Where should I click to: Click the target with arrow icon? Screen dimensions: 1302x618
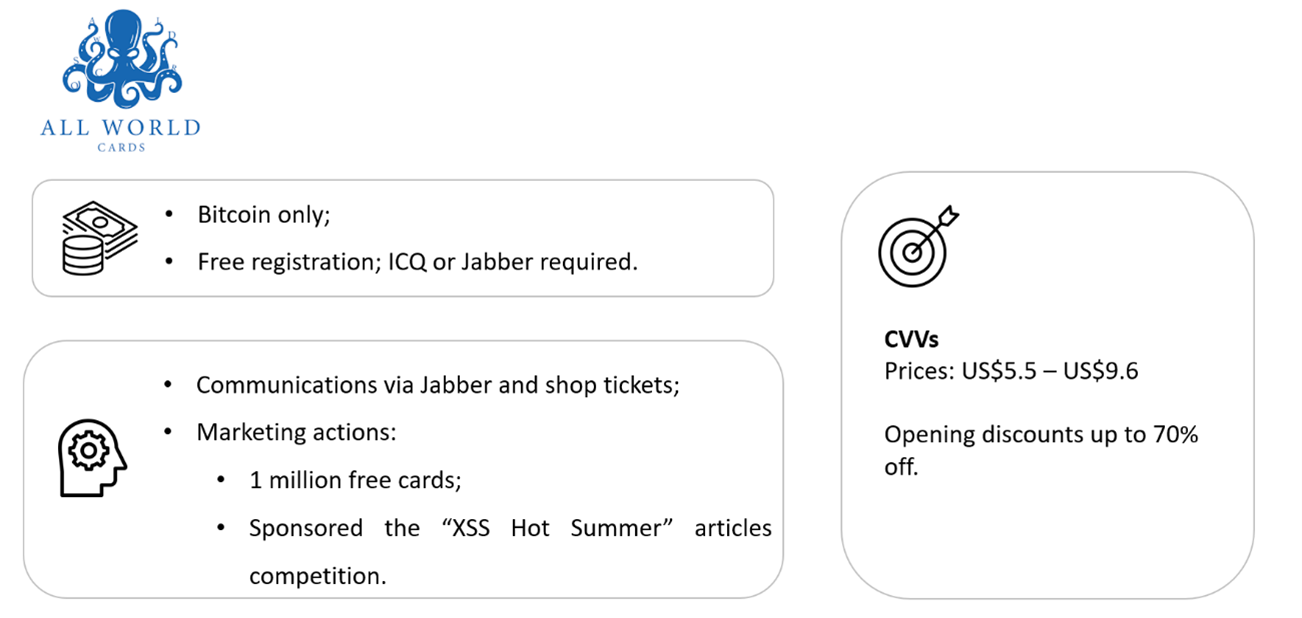click(x=918, y=245)
